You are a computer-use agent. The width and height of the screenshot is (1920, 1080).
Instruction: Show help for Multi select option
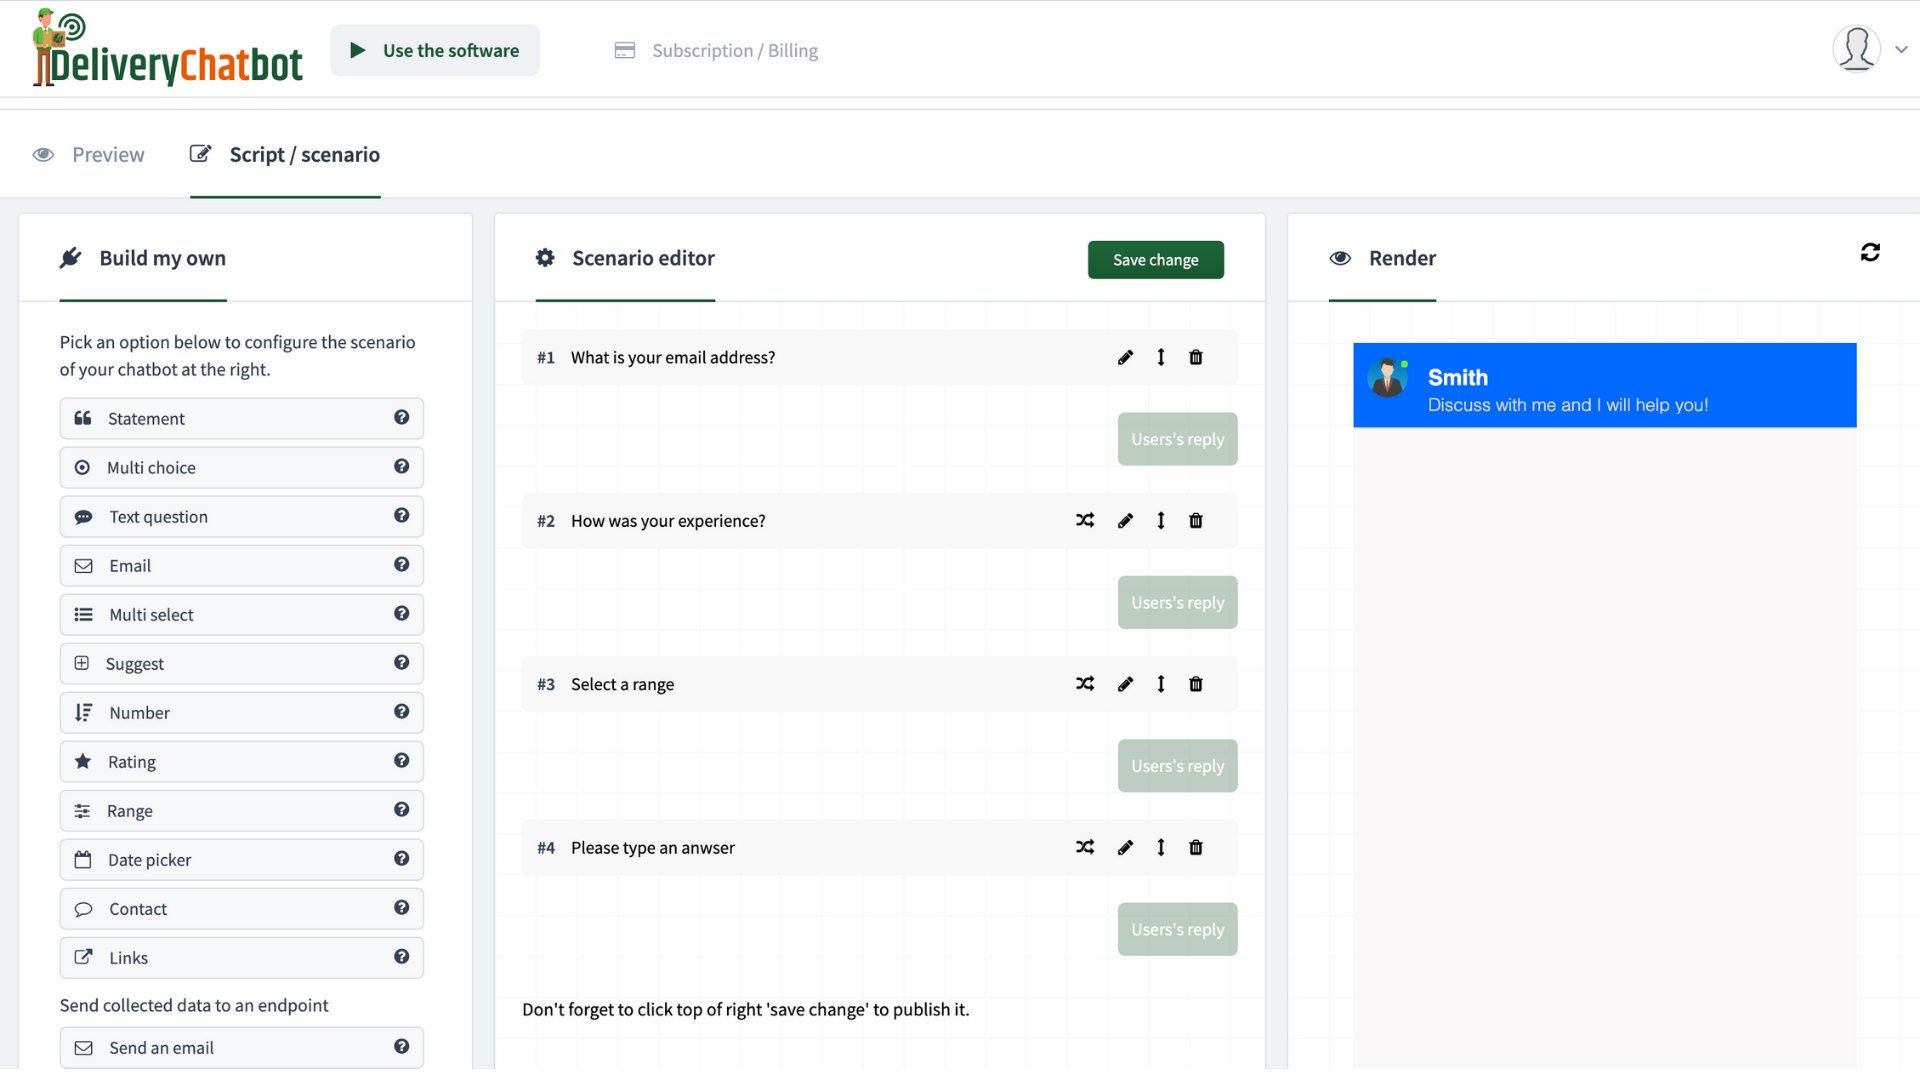pos(401,613)
